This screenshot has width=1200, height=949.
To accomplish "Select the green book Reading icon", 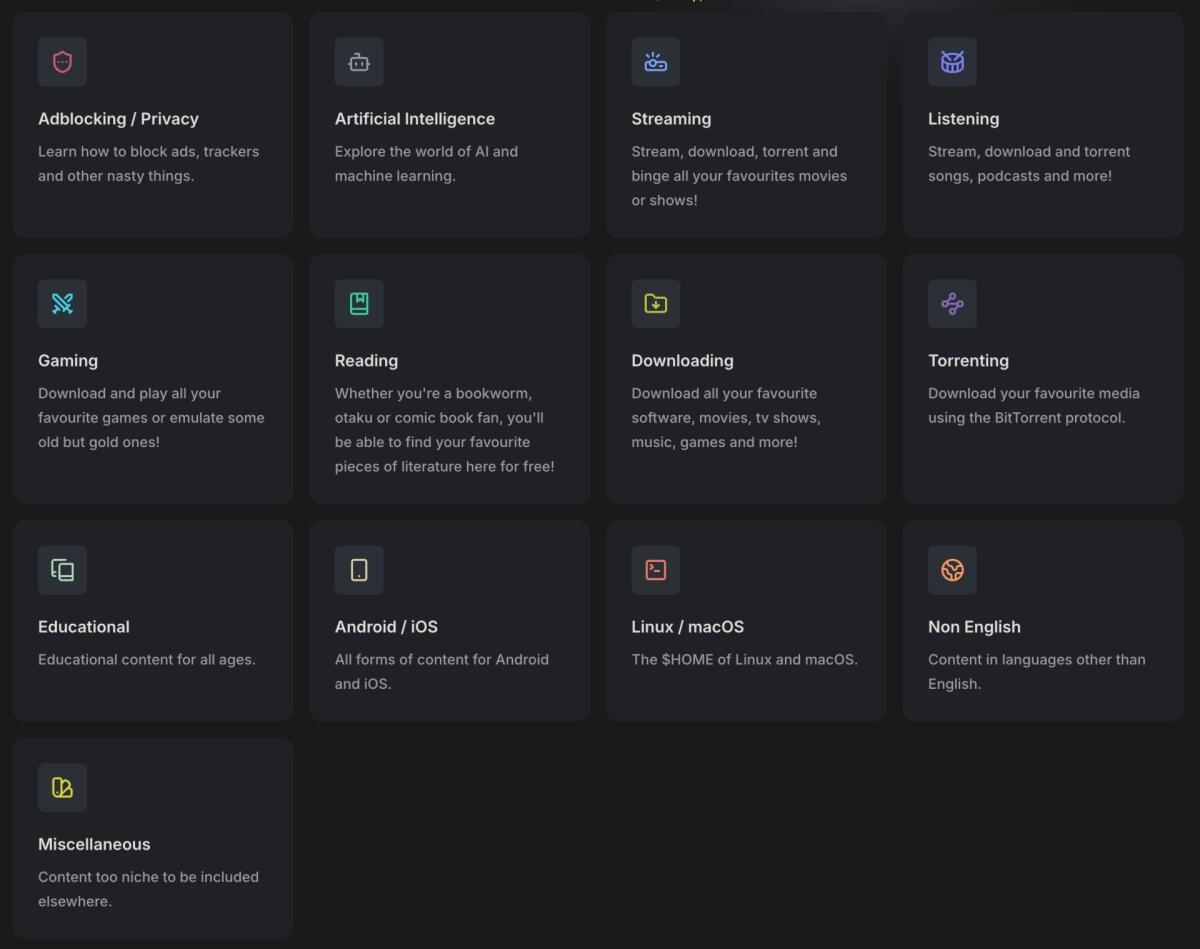I will (359, 304).
